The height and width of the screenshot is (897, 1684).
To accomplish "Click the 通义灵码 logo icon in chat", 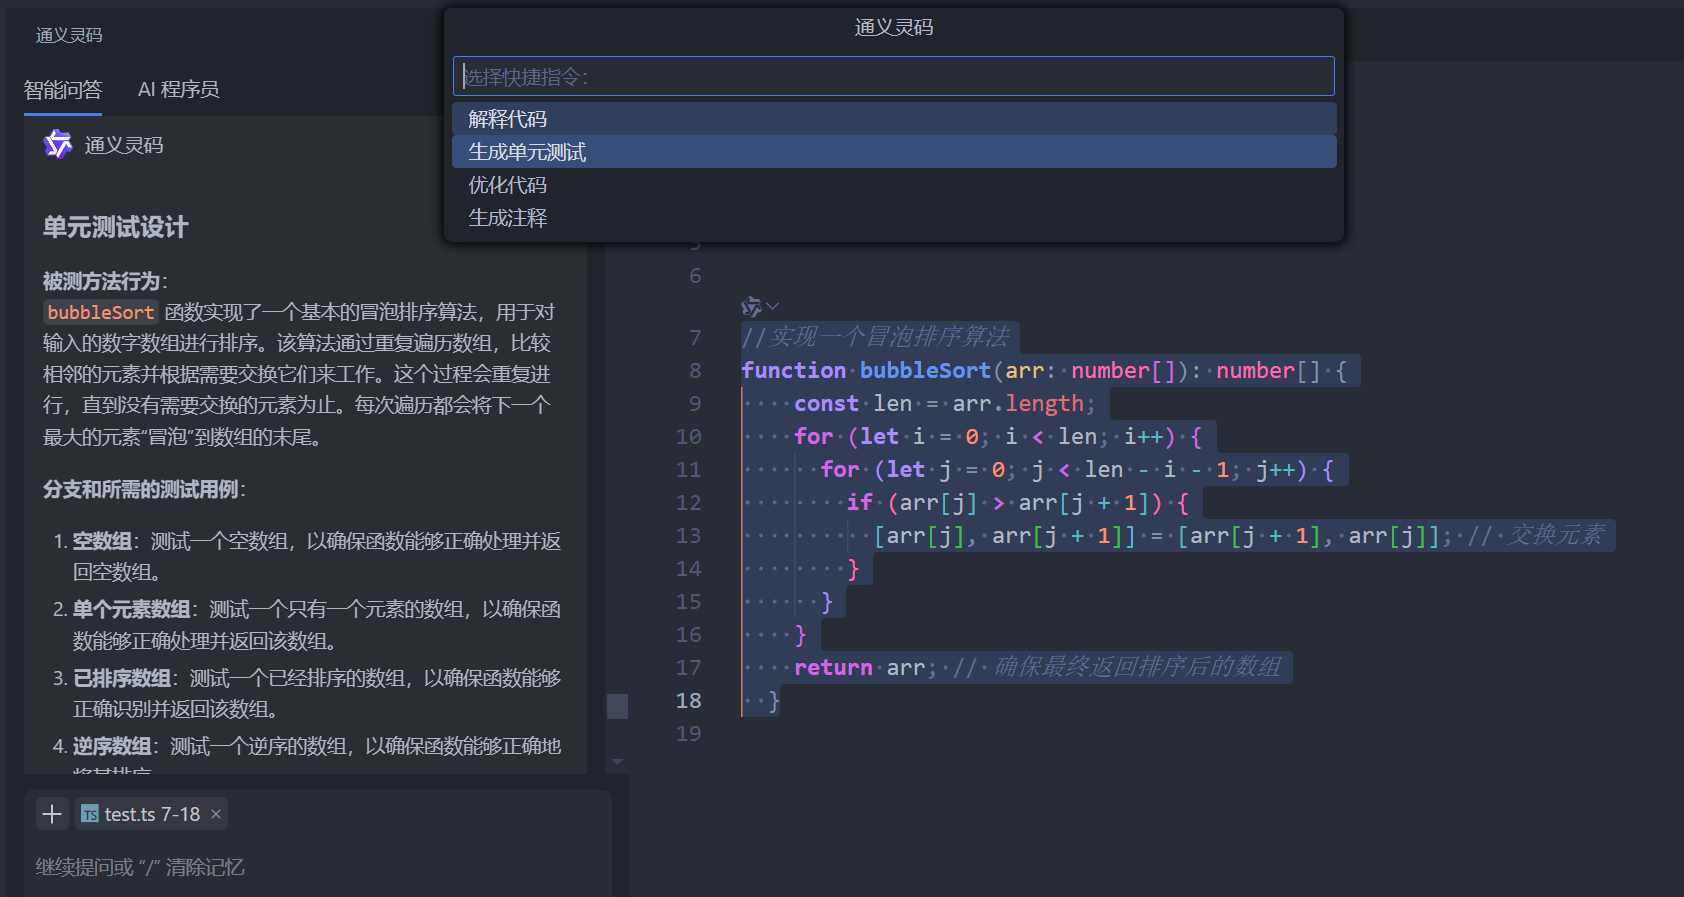I will 58,145.
